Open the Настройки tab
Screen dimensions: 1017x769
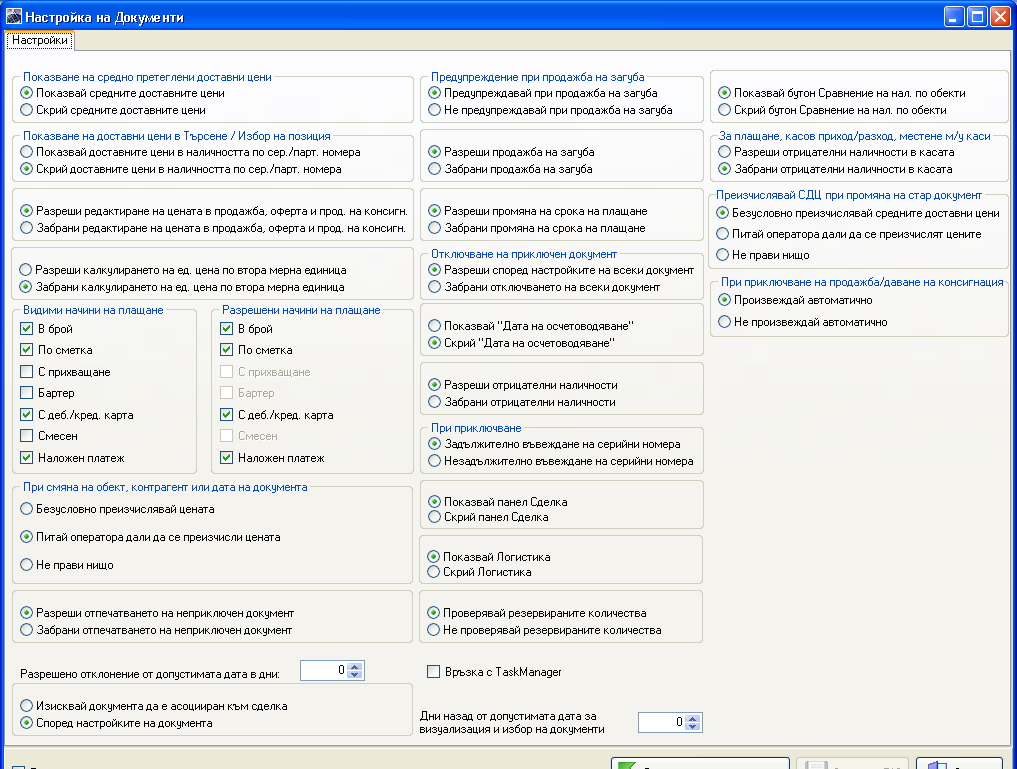40,40
